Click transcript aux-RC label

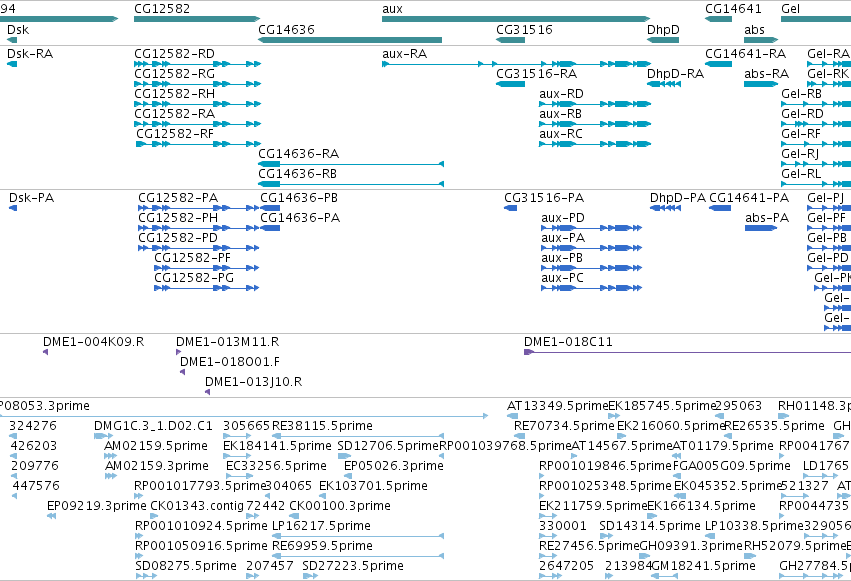[x=561, y=134]
